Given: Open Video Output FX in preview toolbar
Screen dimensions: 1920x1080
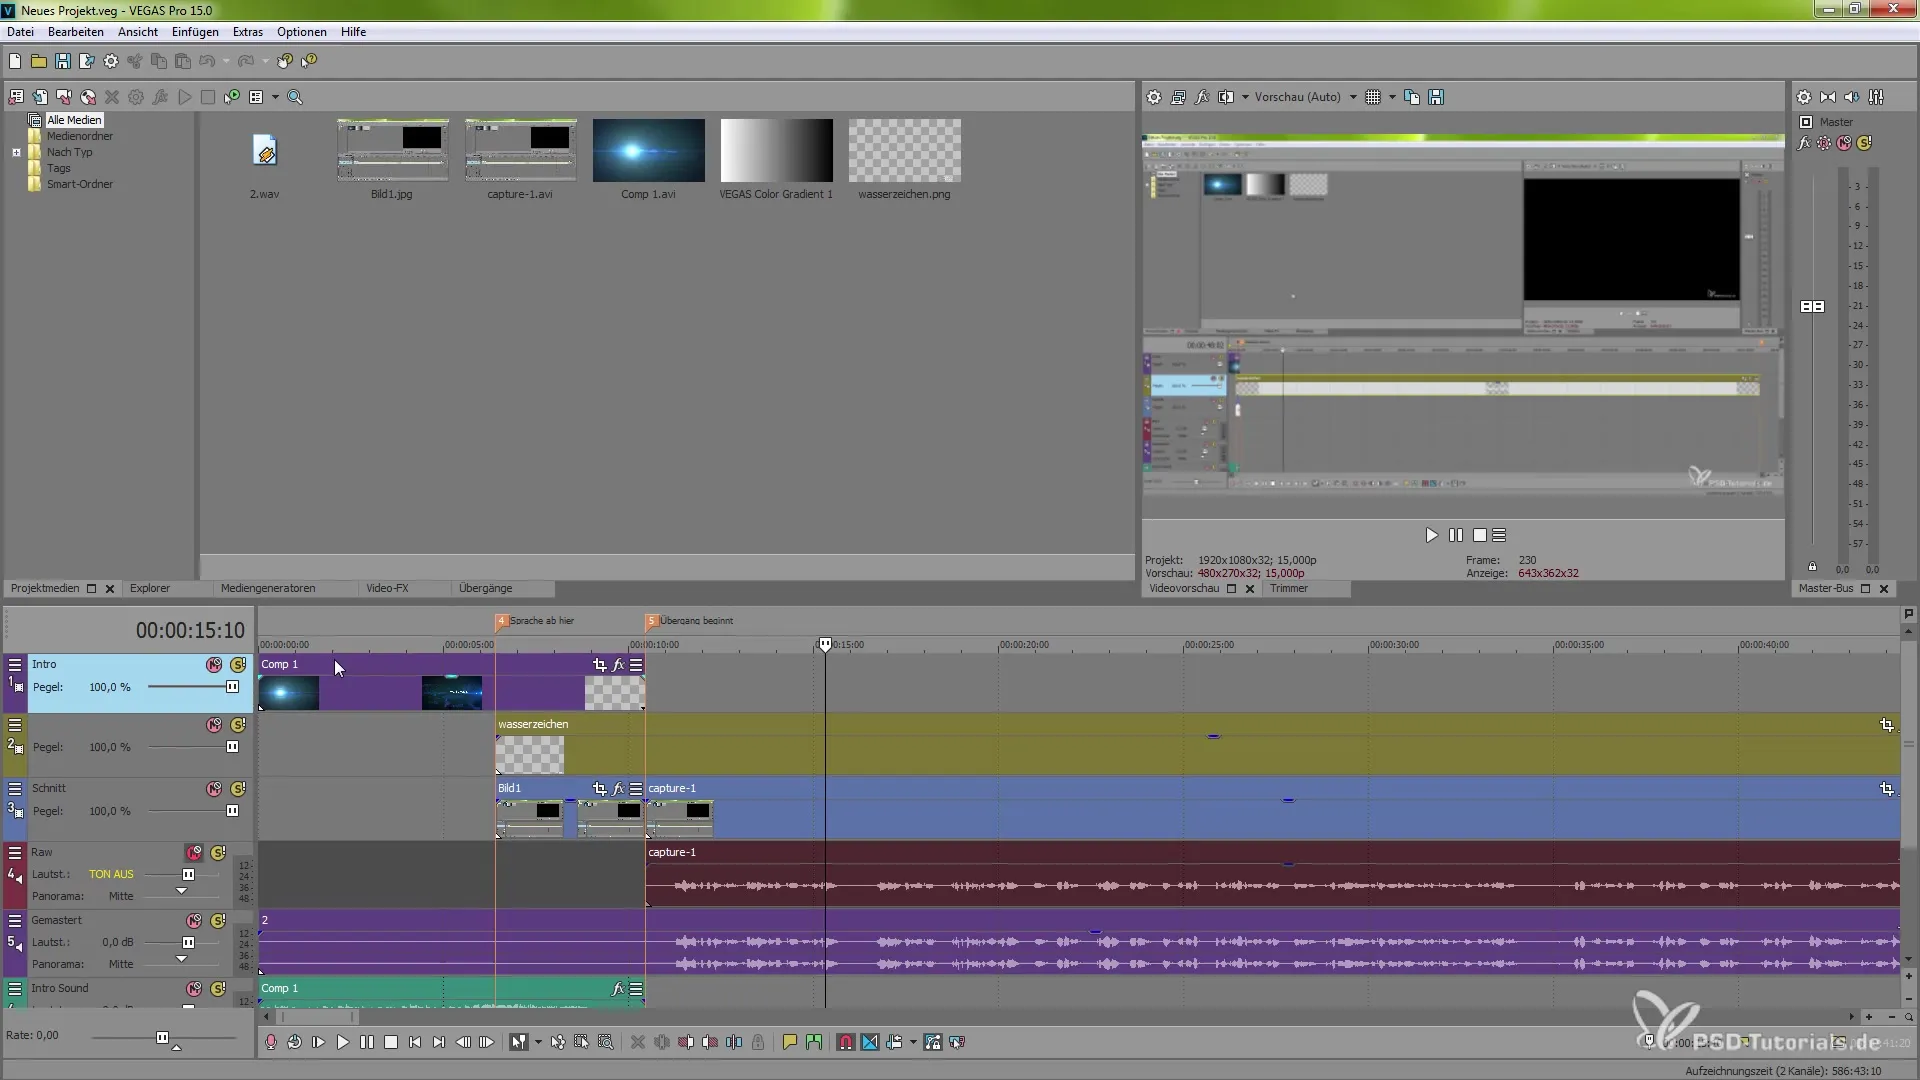Looking at the screenshot, I should [x=1202, y=97].
